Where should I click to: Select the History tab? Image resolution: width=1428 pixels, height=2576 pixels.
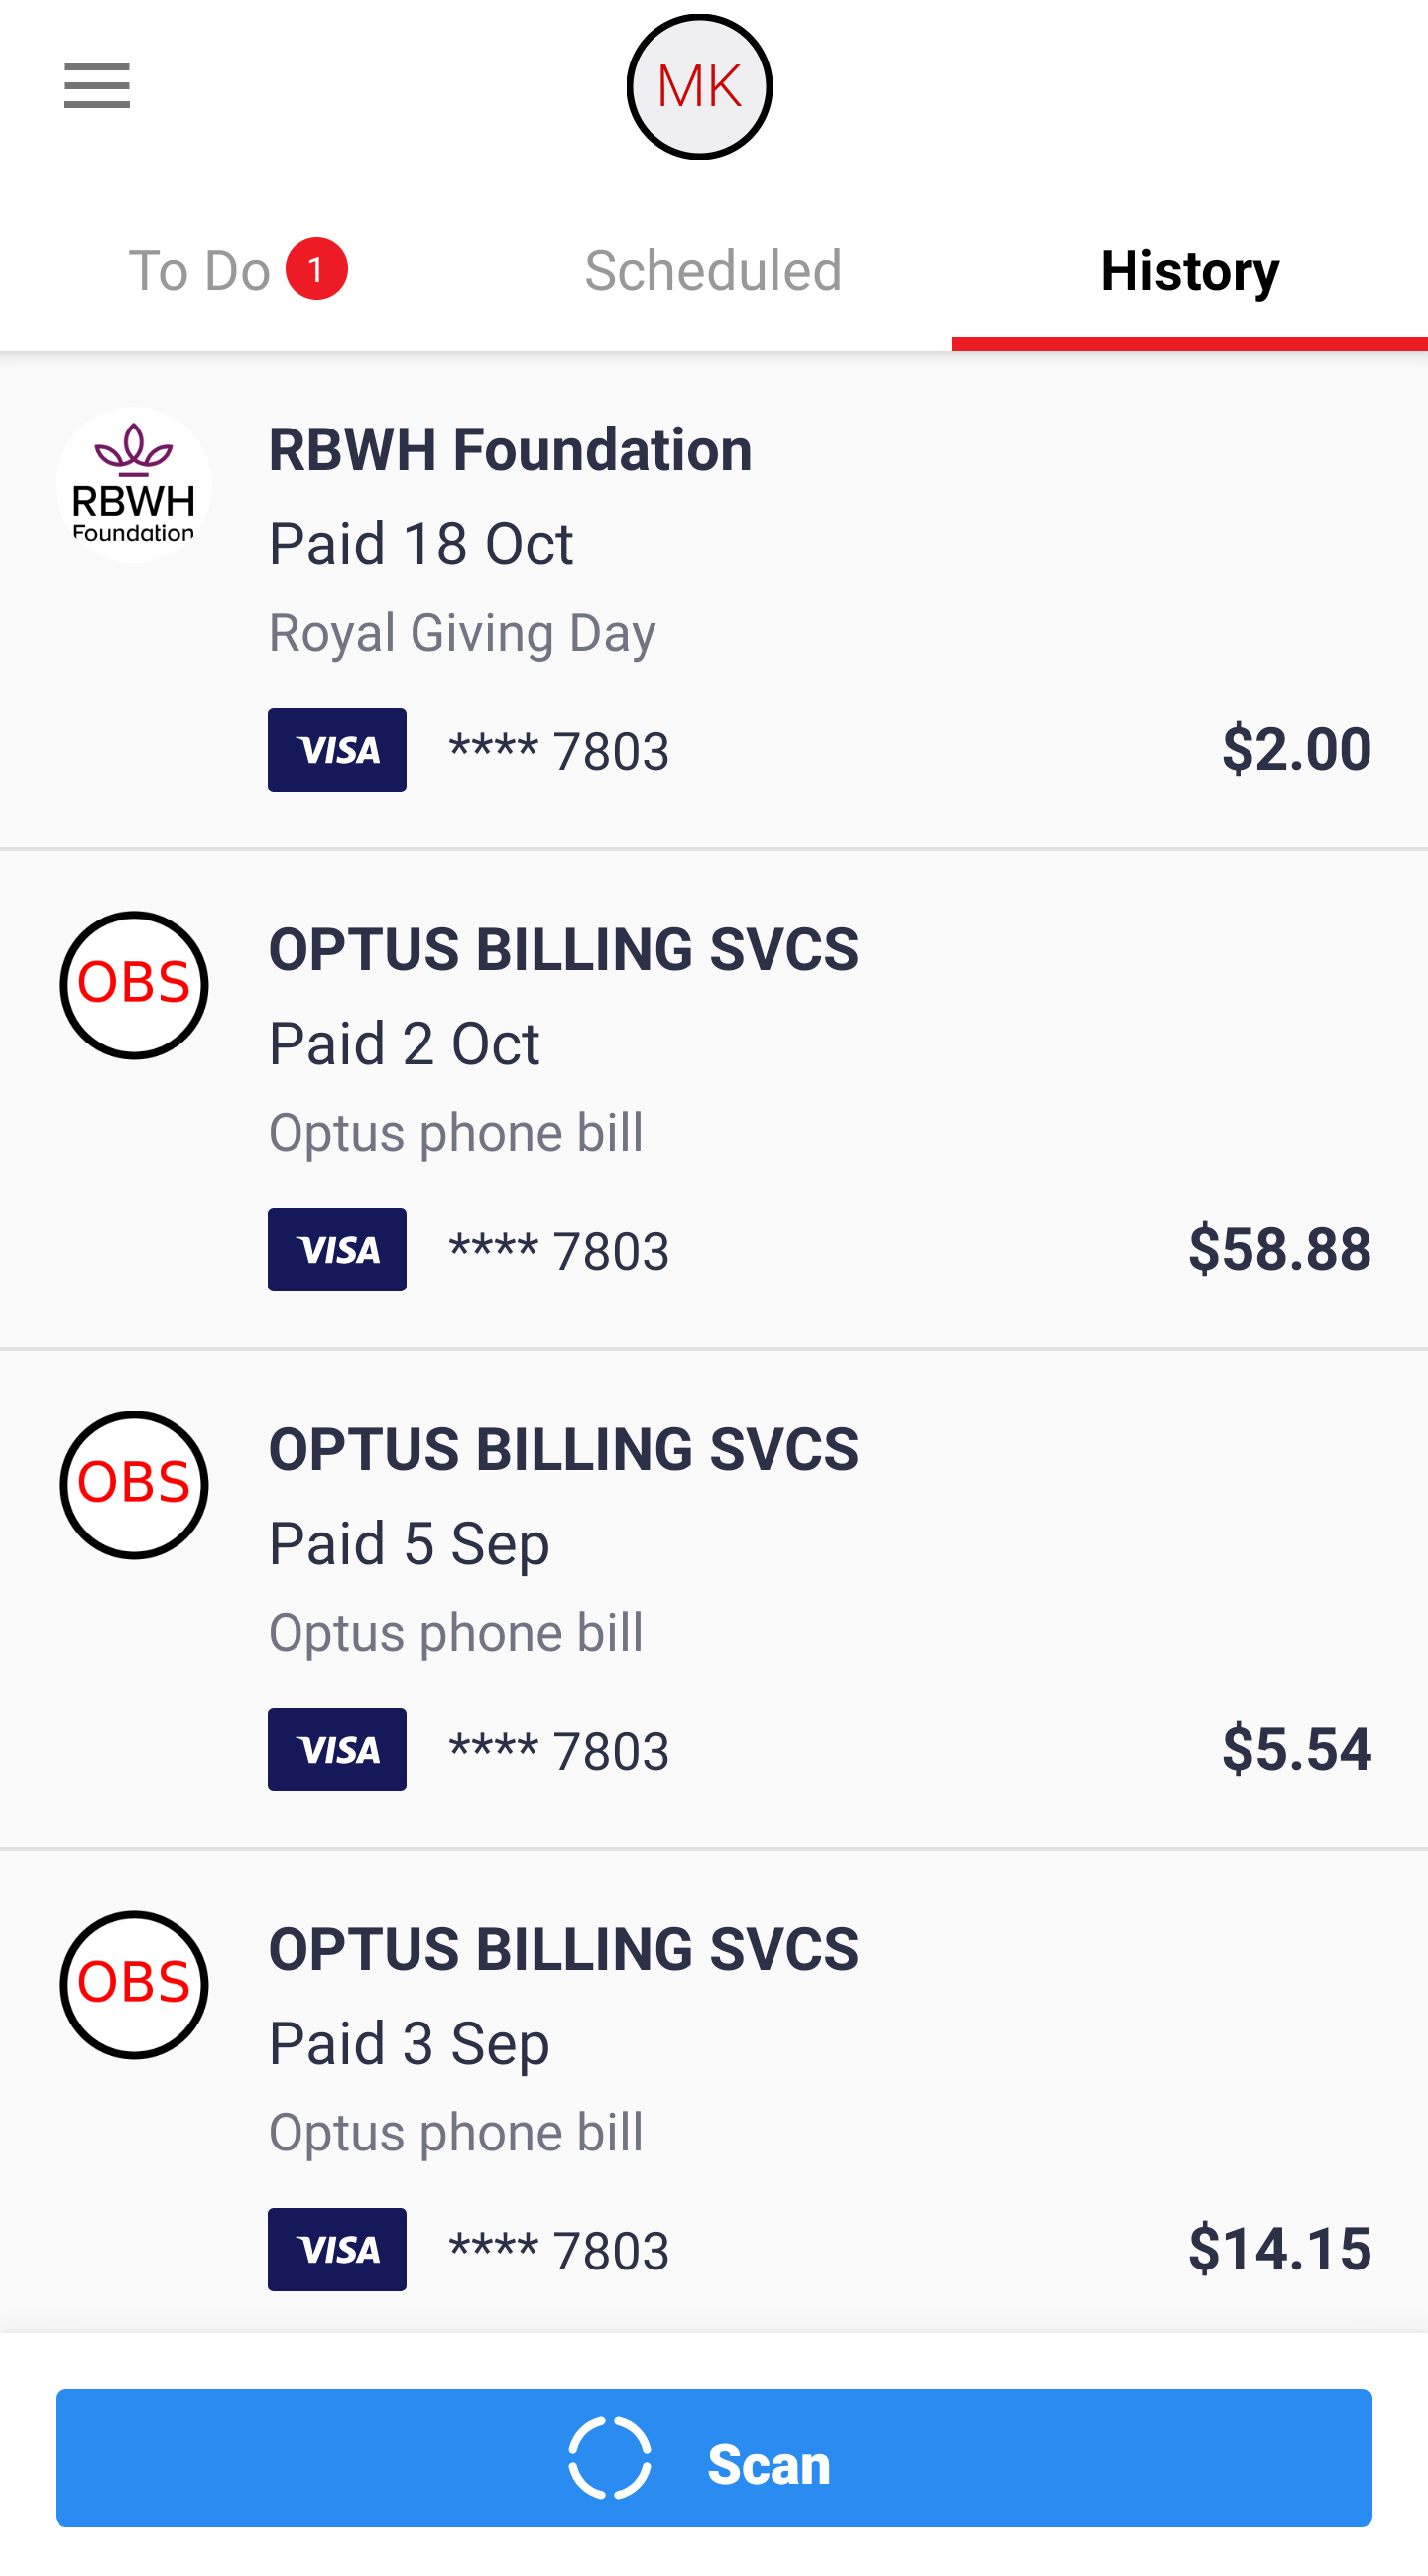coord(1189,271)
